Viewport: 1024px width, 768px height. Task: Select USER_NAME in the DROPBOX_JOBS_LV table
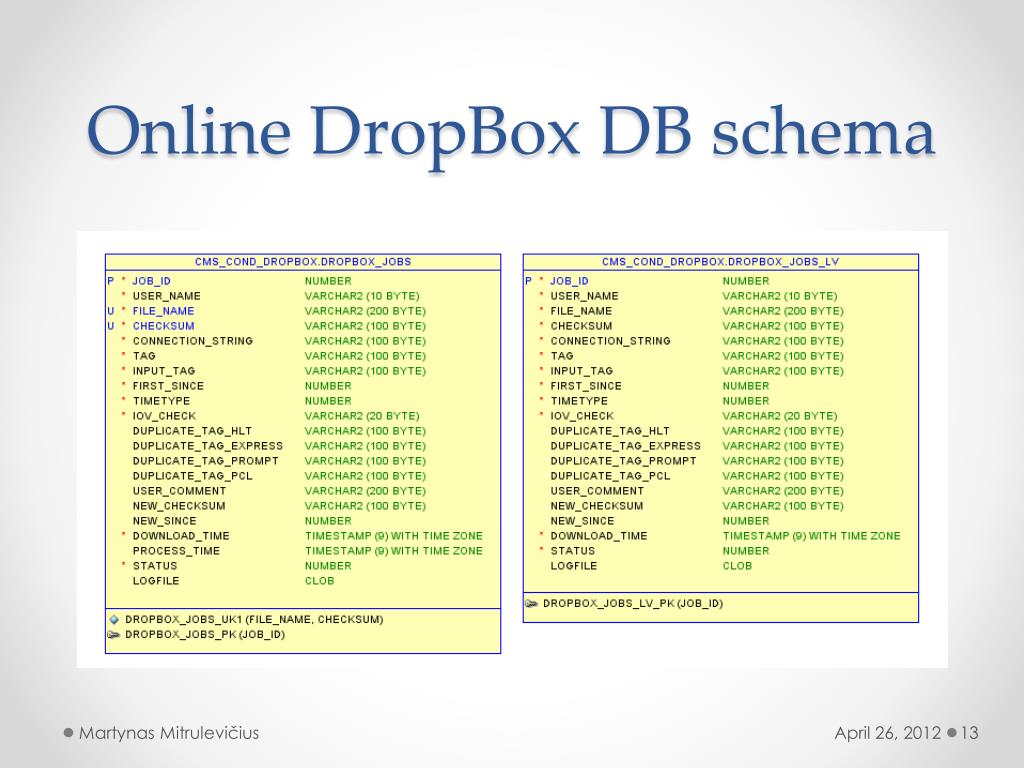pos(584,296)
